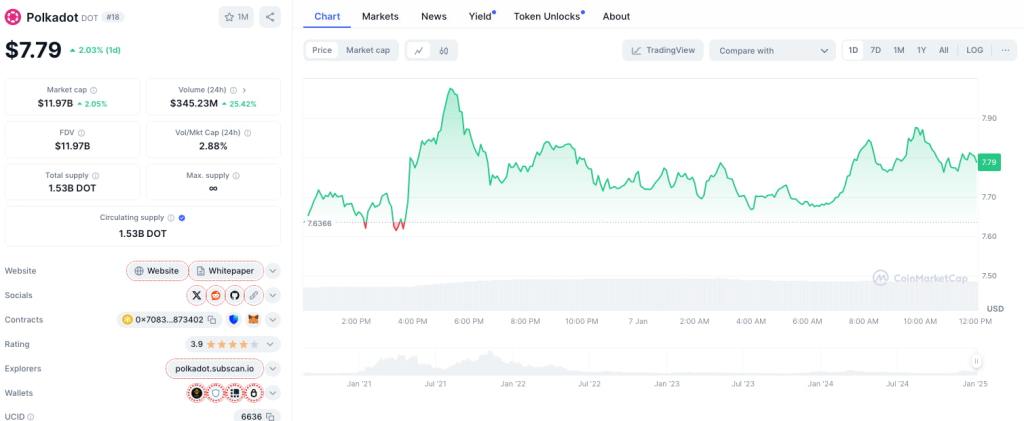Click the Volume (24h) info icon
The width and height of the screenshot is (1024, 421).
233,90
